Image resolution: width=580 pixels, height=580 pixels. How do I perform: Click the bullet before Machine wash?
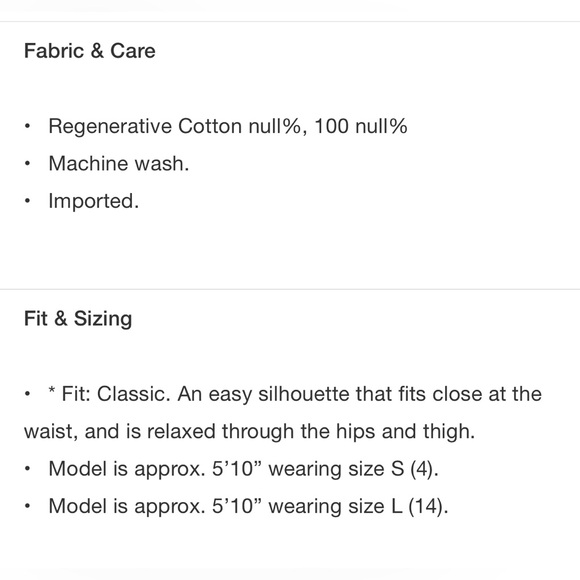(x=27, y=163)
